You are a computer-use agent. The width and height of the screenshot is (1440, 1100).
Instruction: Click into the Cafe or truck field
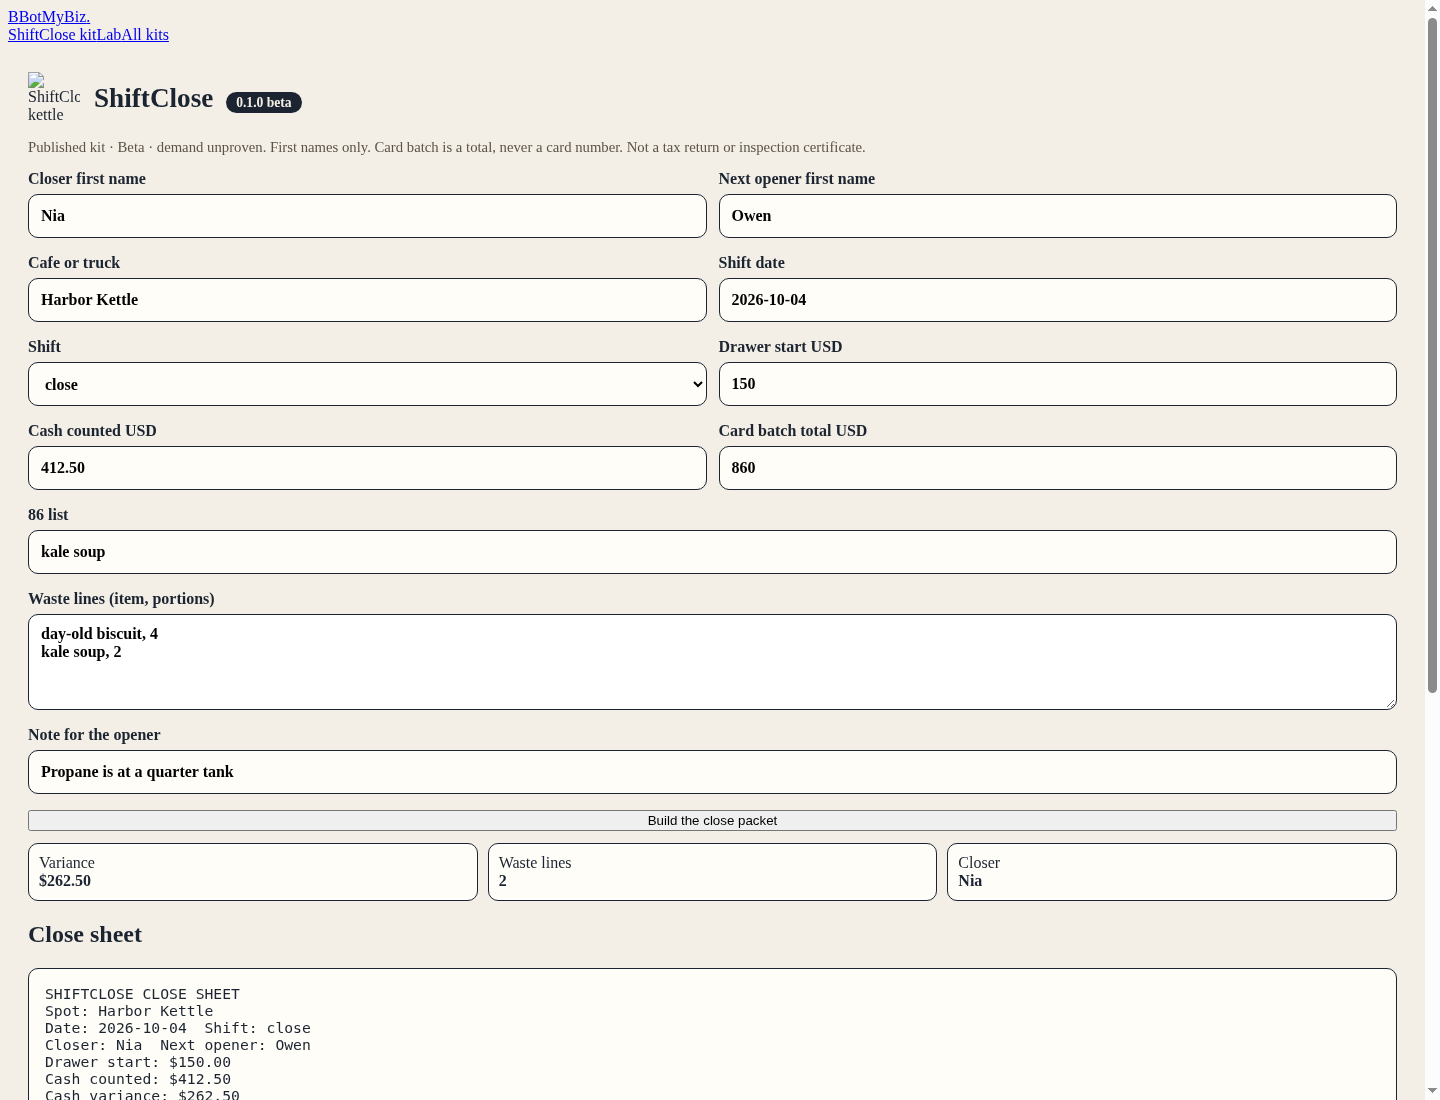pos(367,300)
